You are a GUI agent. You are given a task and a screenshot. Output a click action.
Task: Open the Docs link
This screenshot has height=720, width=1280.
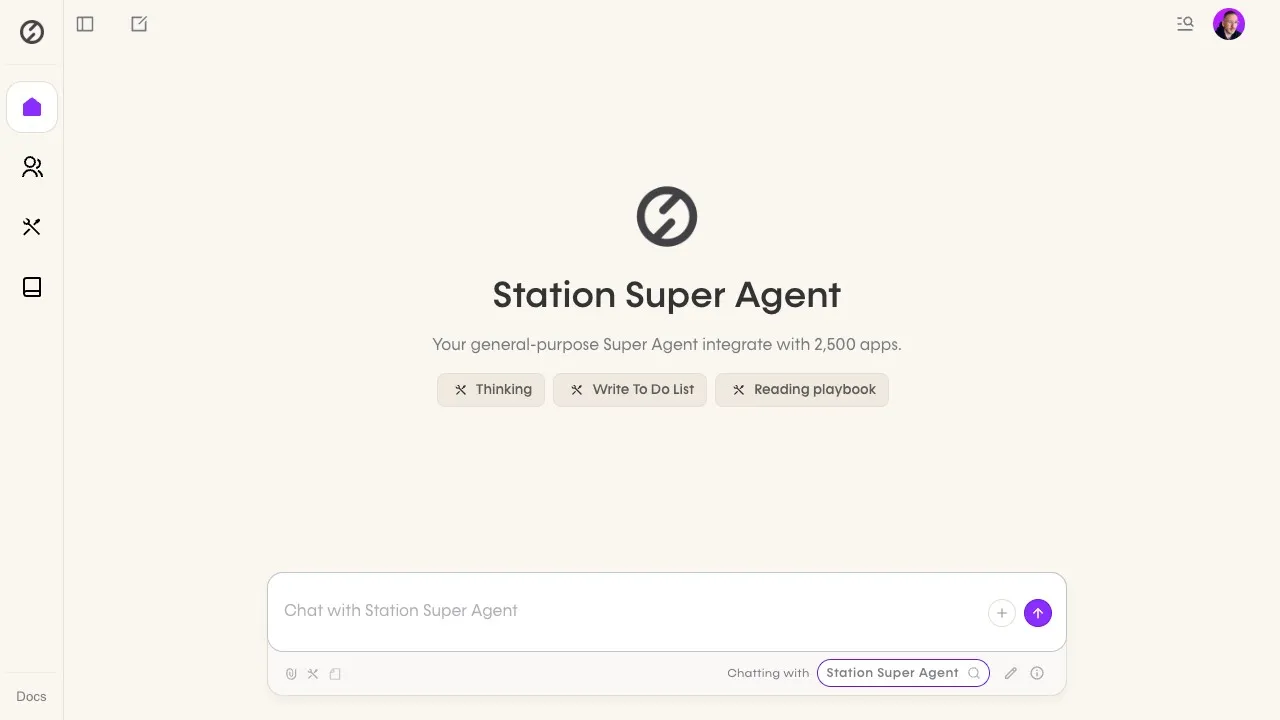[x=31, y=697]
